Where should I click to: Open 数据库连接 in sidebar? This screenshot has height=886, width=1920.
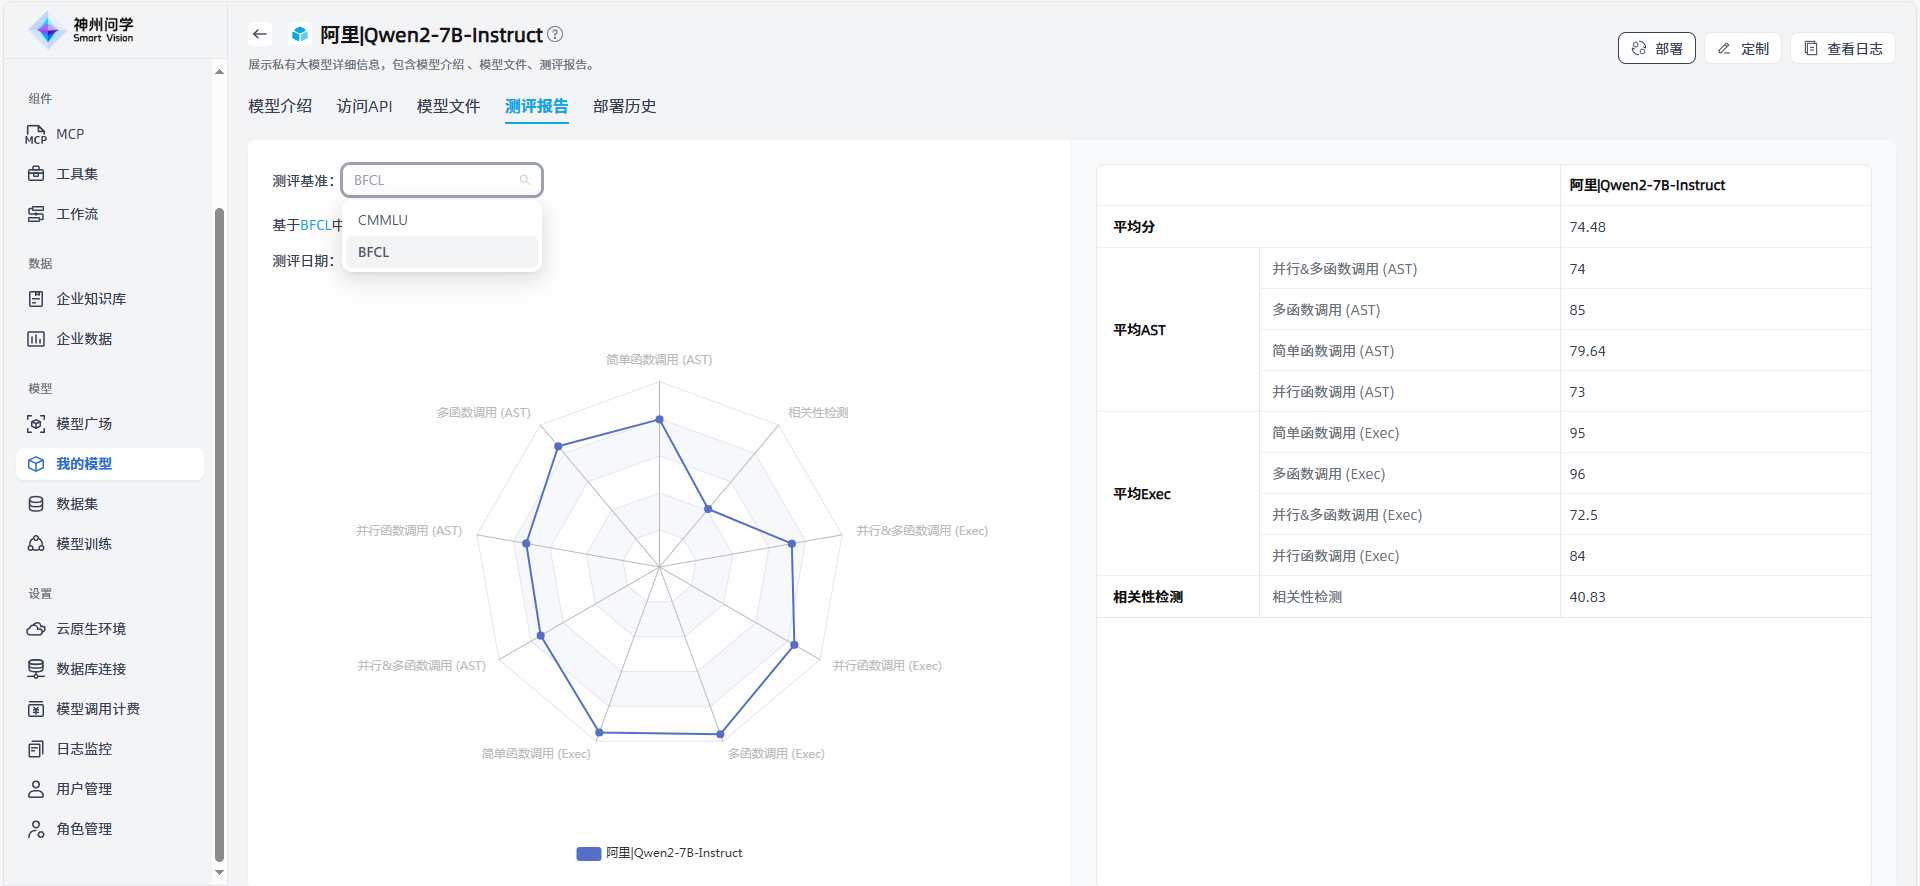(90, 669)
